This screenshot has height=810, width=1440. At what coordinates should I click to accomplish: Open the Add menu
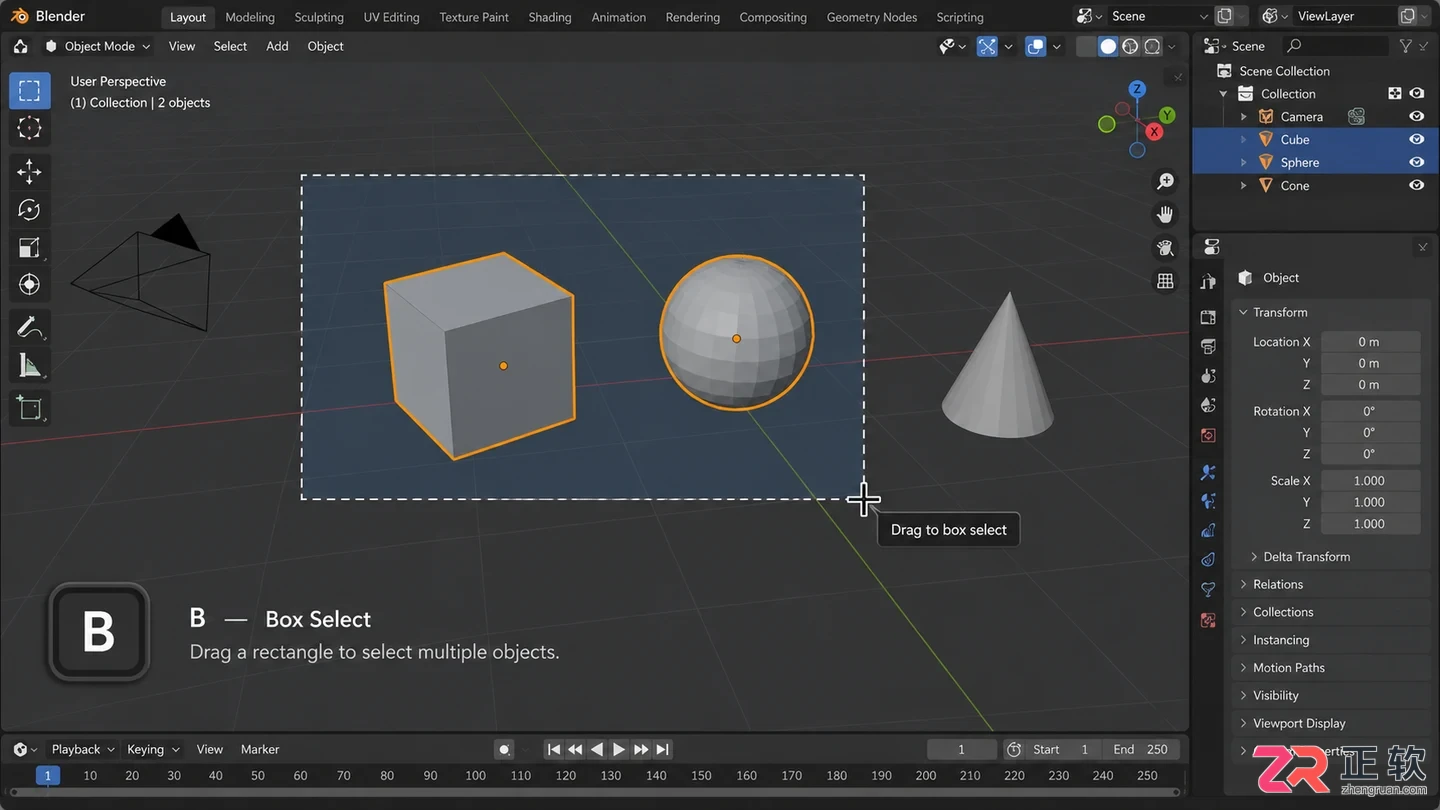(277, 46)
